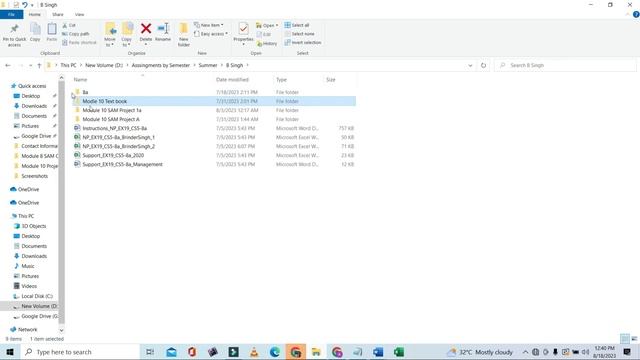
Task: Open Quick access in sidebar
Action: point(32,86)
